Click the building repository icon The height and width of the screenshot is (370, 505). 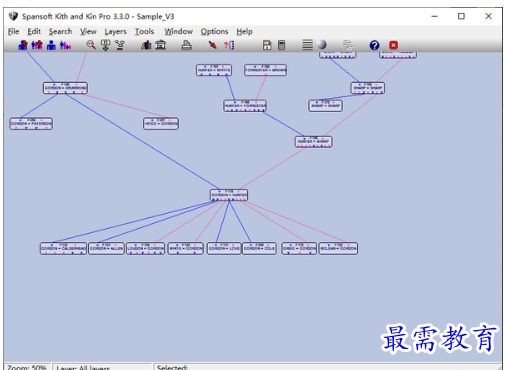point(161,45)
